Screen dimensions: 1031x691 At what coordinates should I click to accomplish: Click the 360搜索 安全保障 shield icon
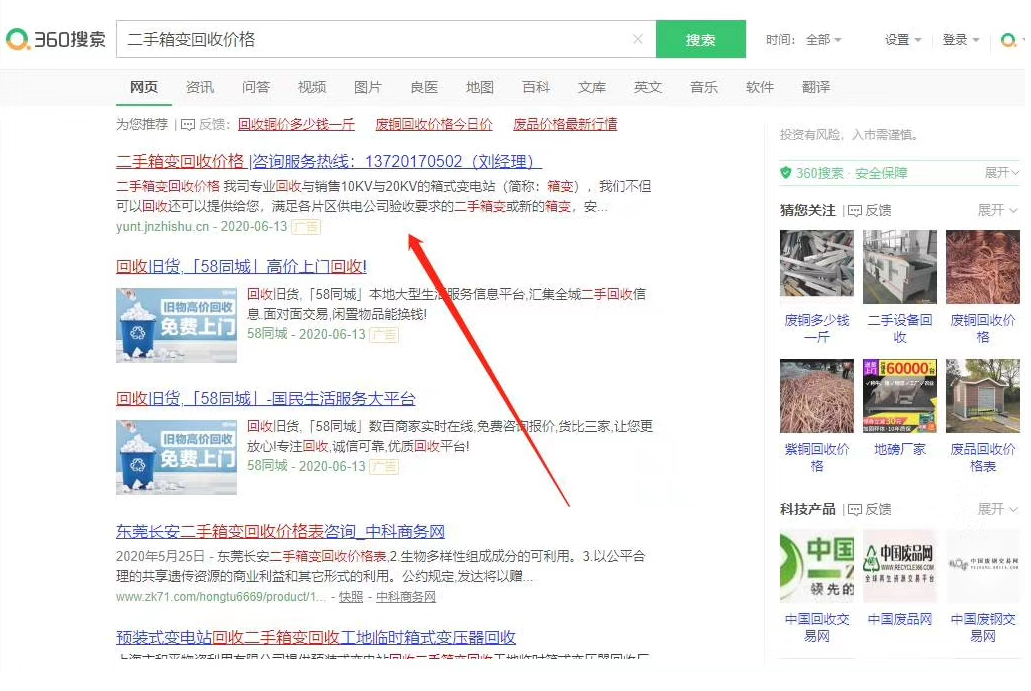(x=785, y=173)
